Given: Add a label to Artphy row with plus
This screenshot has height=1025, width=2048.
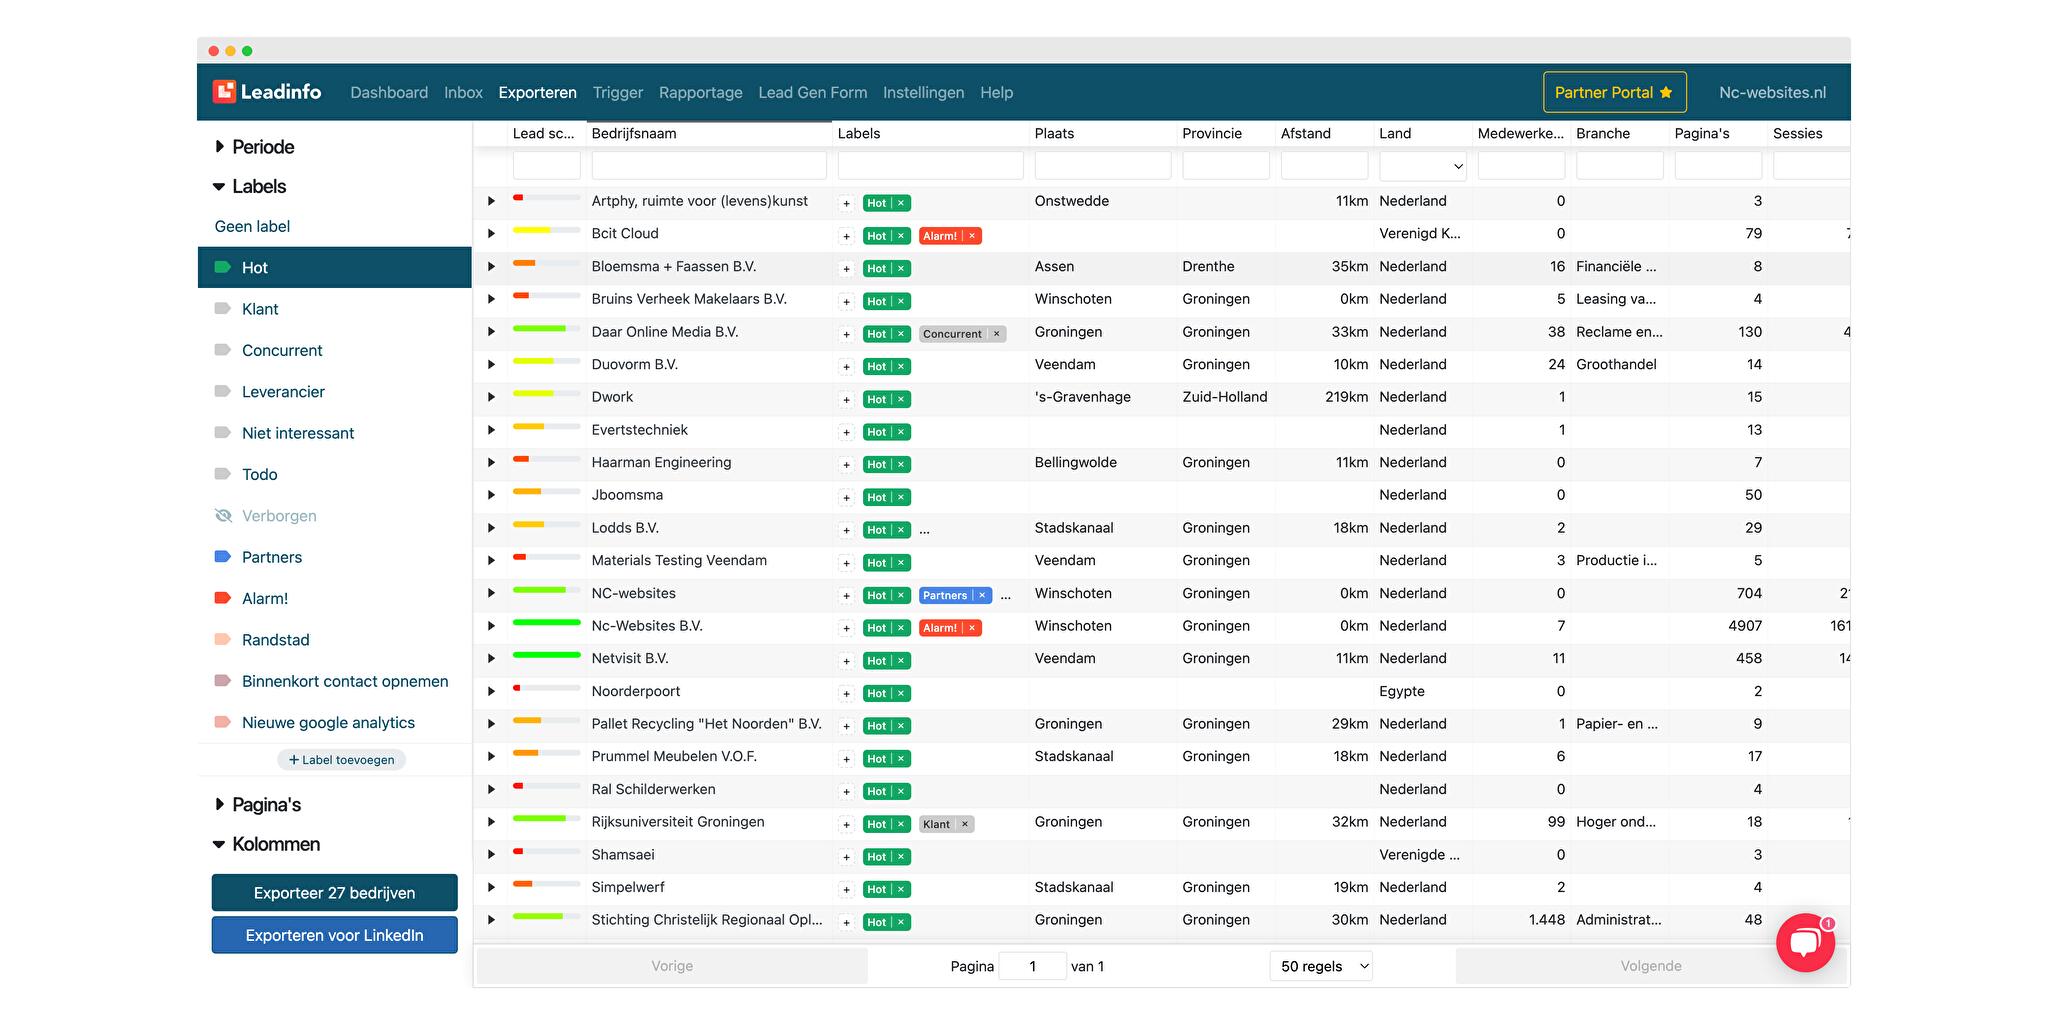Looking at the screenshot, I should [846, 203].
